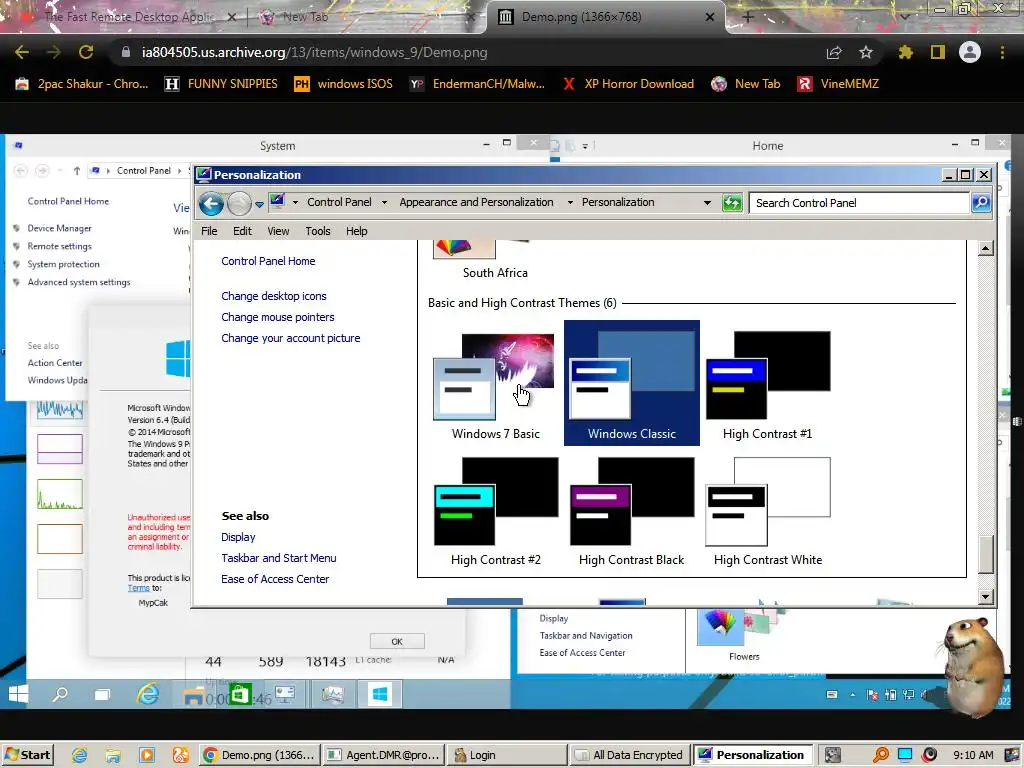1024x768 pixels.
Task: Open Ease of Access Center link
Action: tap(275, 579)
